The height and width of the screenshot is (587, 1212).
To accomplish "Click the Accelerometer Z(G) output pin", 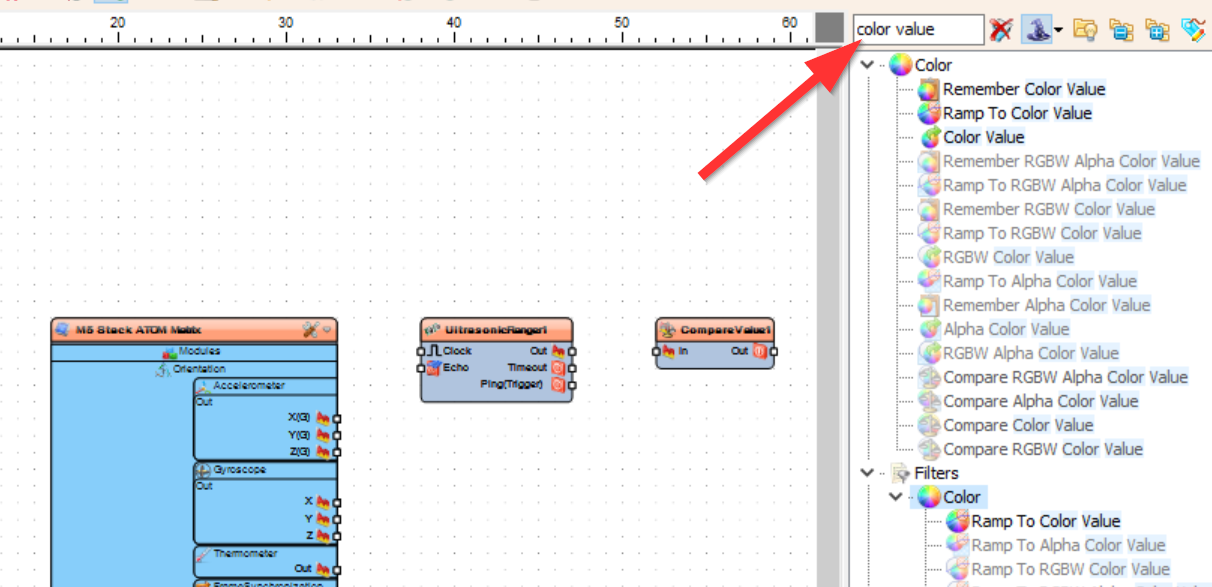I will pos(337,452).
